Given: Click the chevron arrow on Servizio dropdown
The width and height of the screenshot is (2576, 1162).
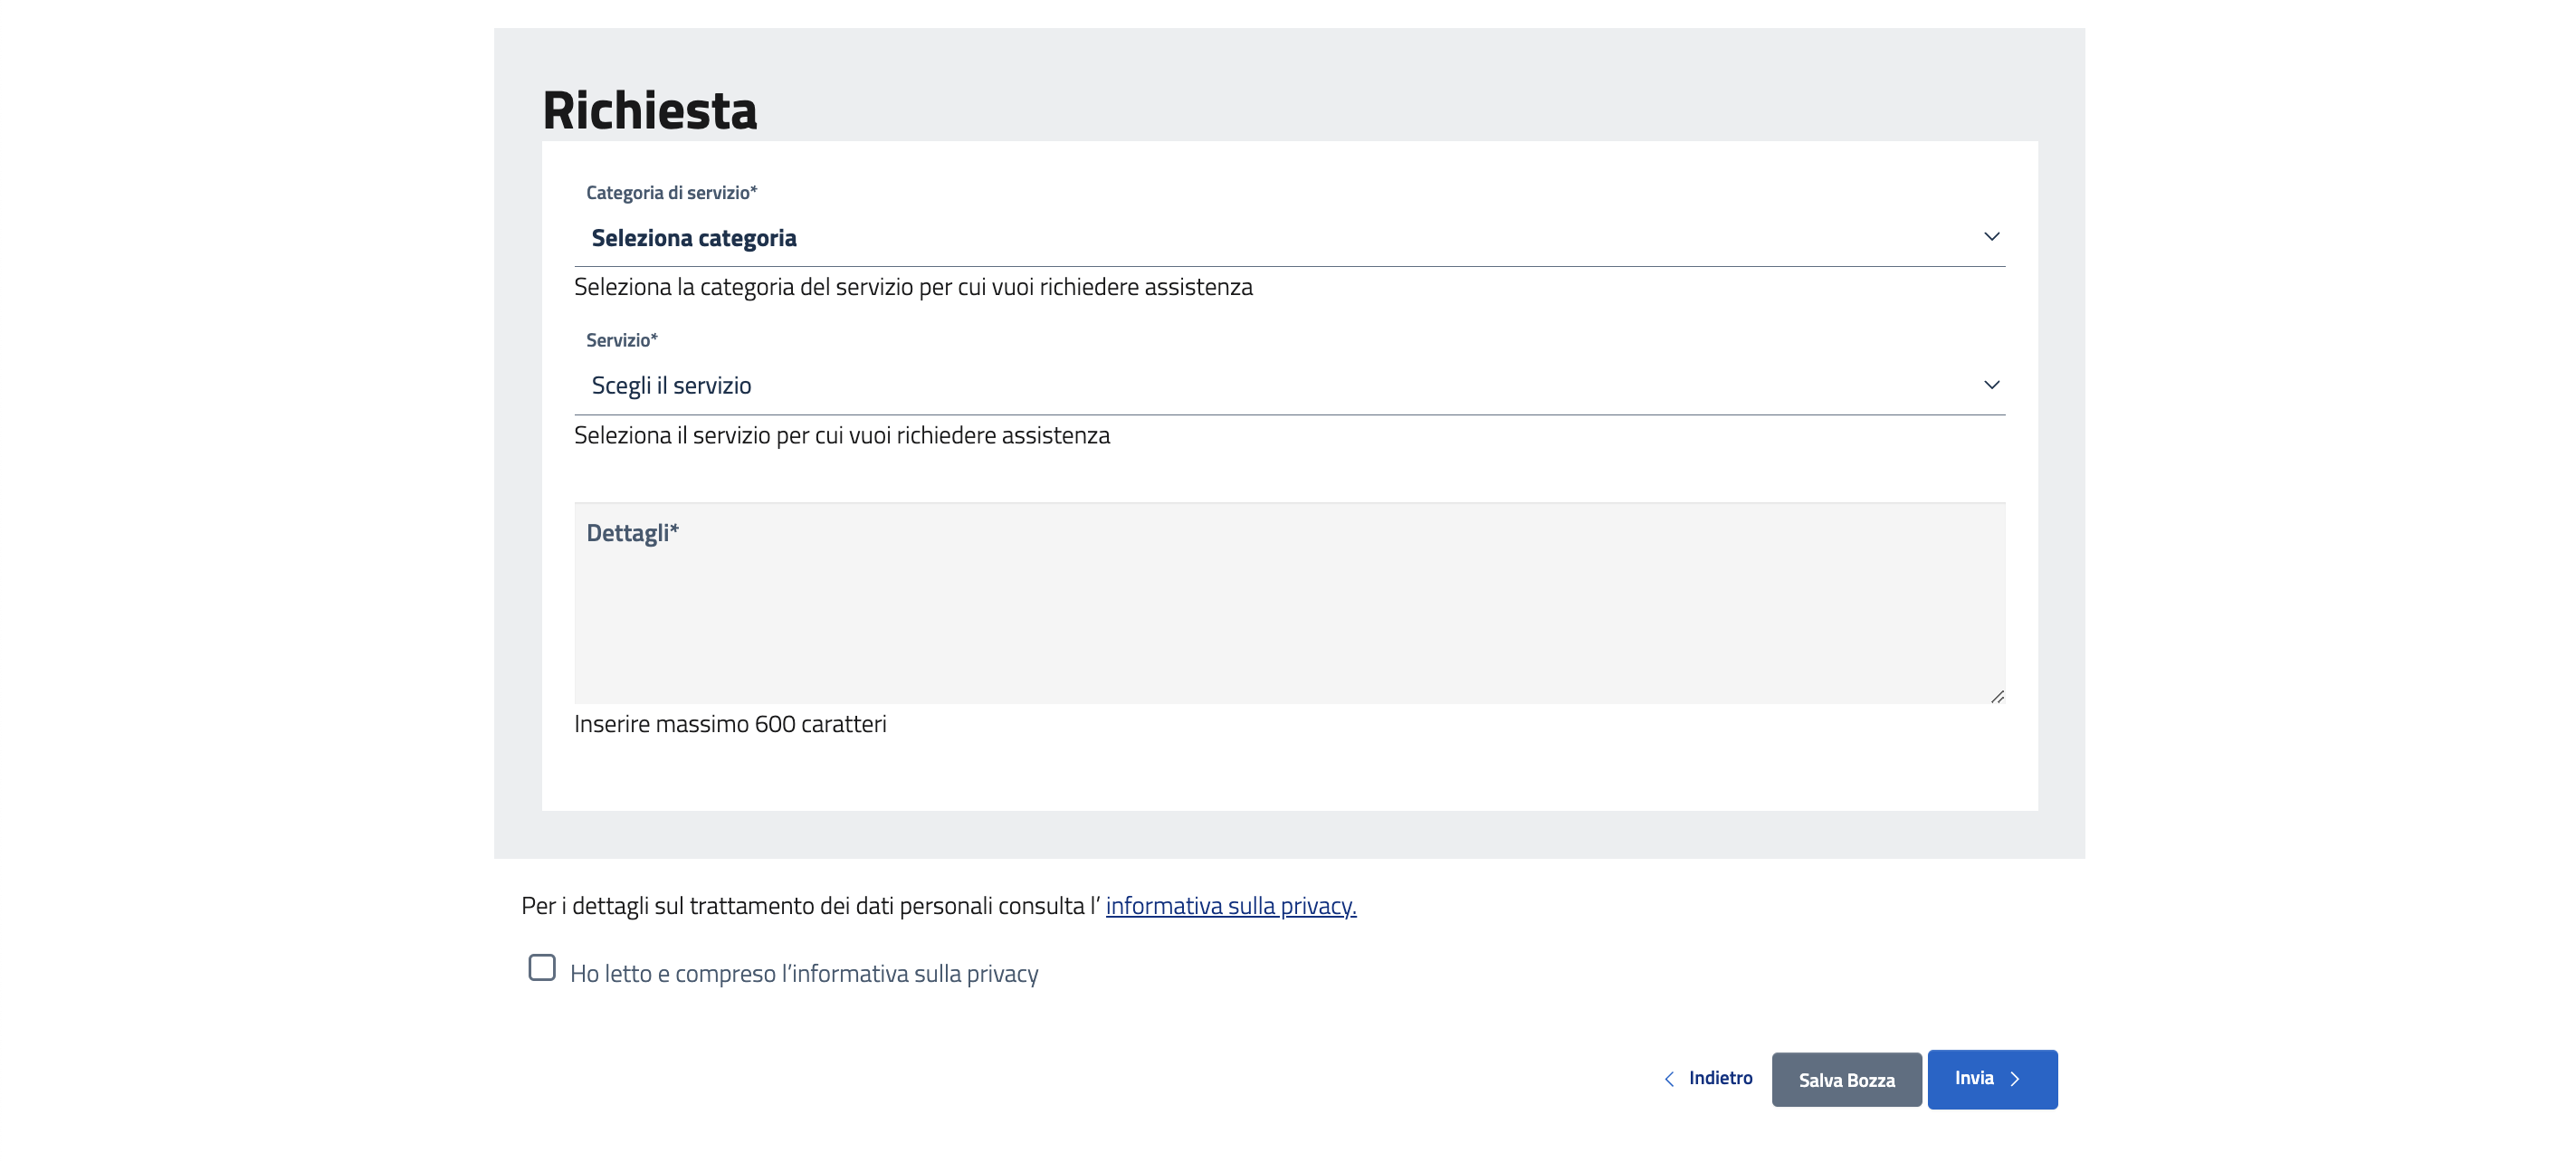Looking at the screenshot, I should 1991,385.
